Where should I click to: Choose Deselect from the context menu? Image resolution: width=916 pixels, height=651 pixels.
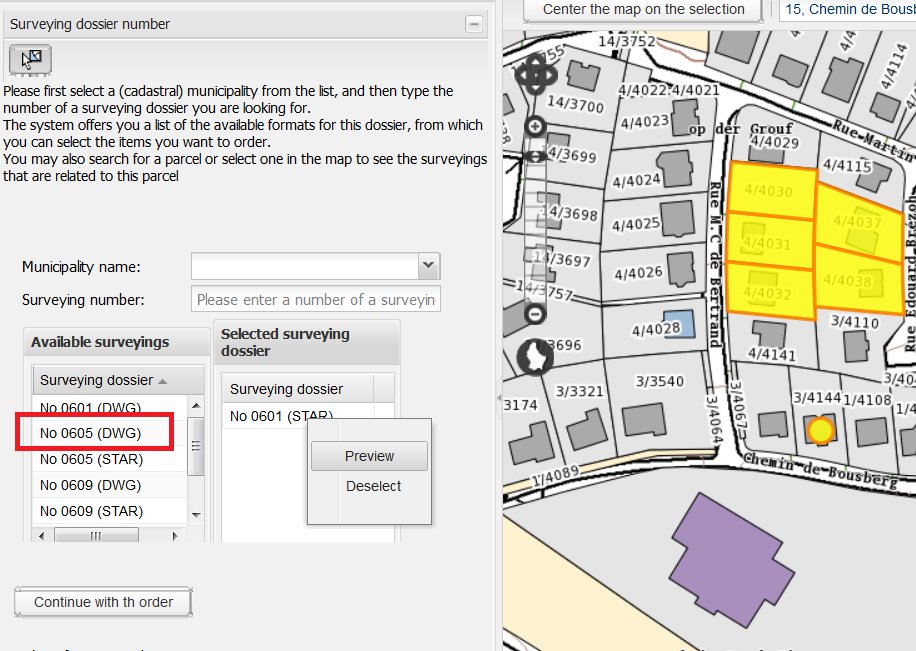click(373, 486)
